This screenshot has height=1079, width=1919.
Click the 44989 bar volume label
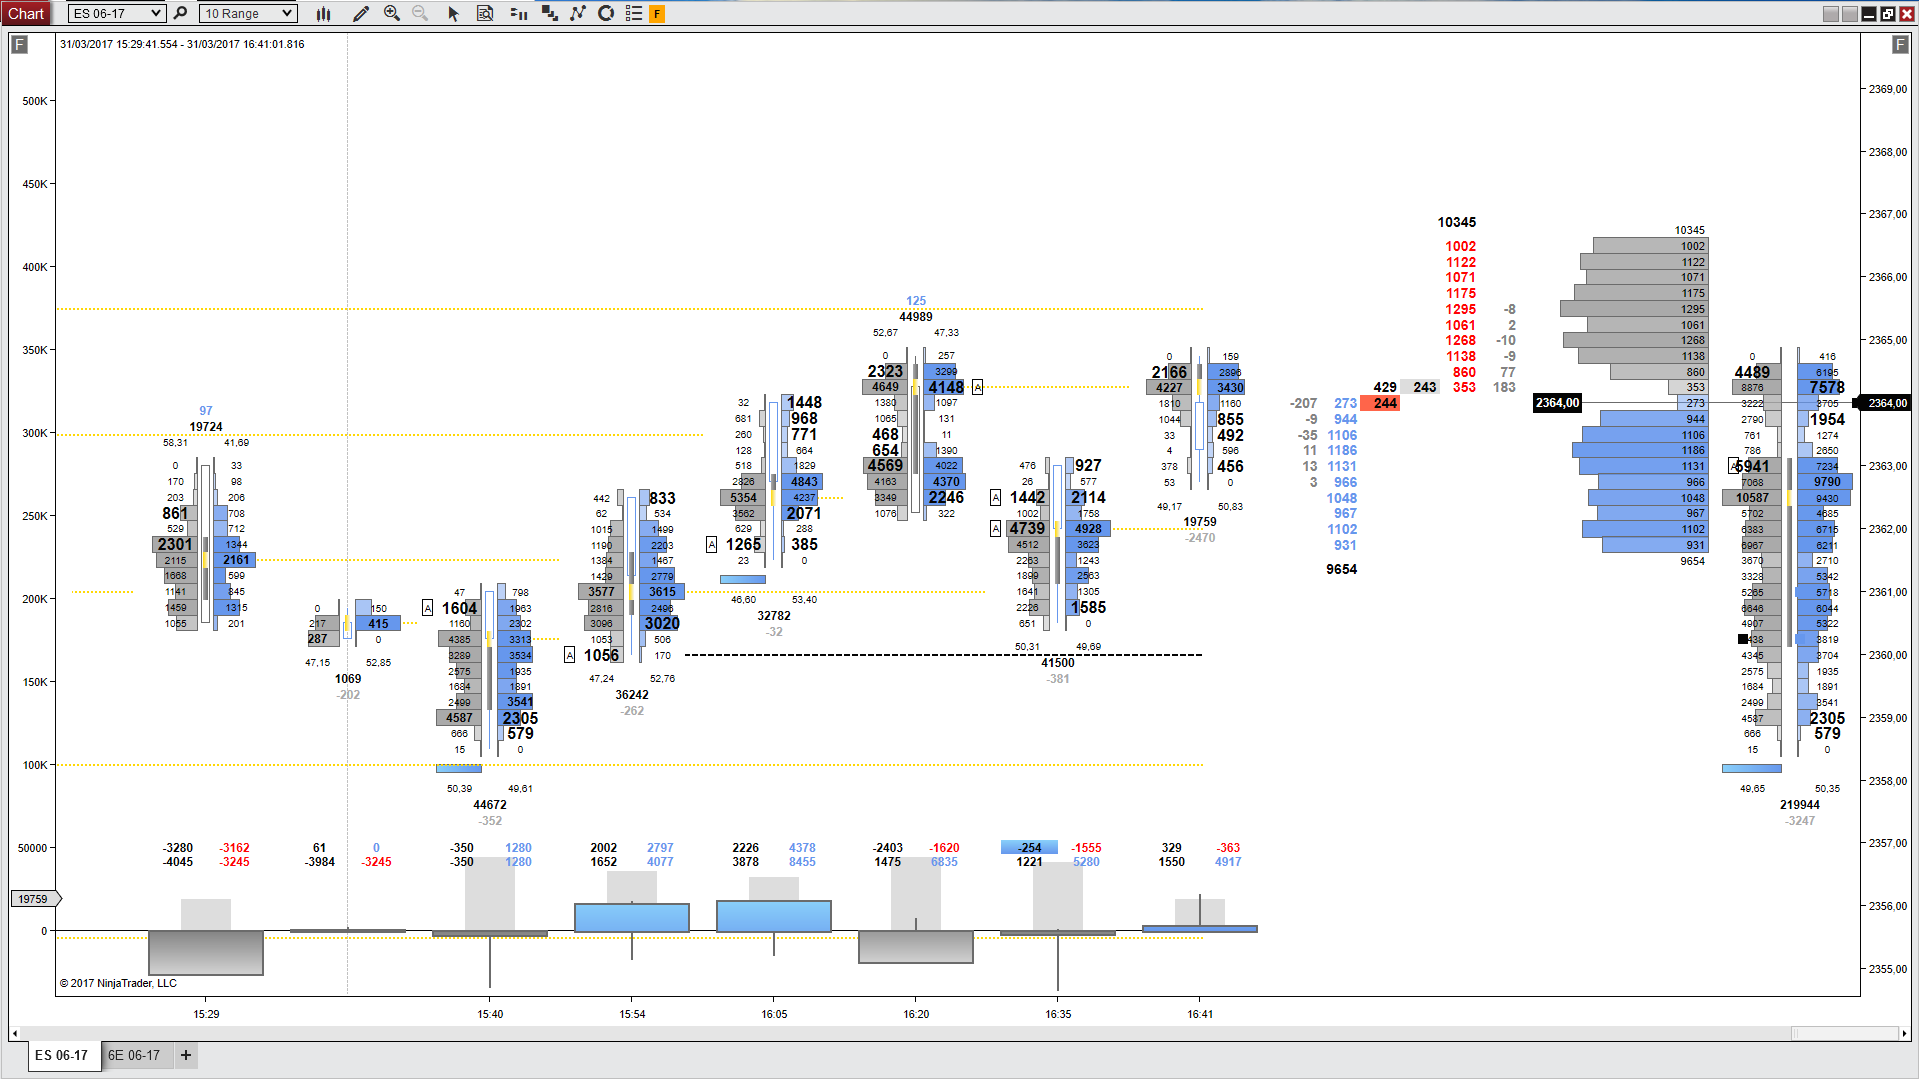(915, 317)
